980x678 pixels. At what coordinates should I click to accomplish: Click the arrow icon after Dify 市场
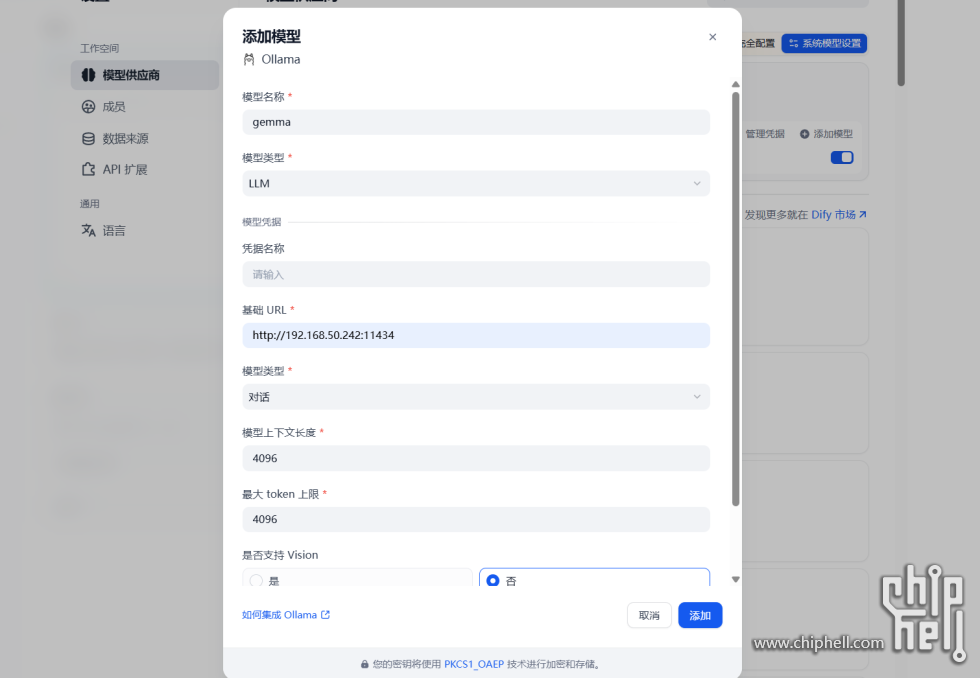click(862, 214)
